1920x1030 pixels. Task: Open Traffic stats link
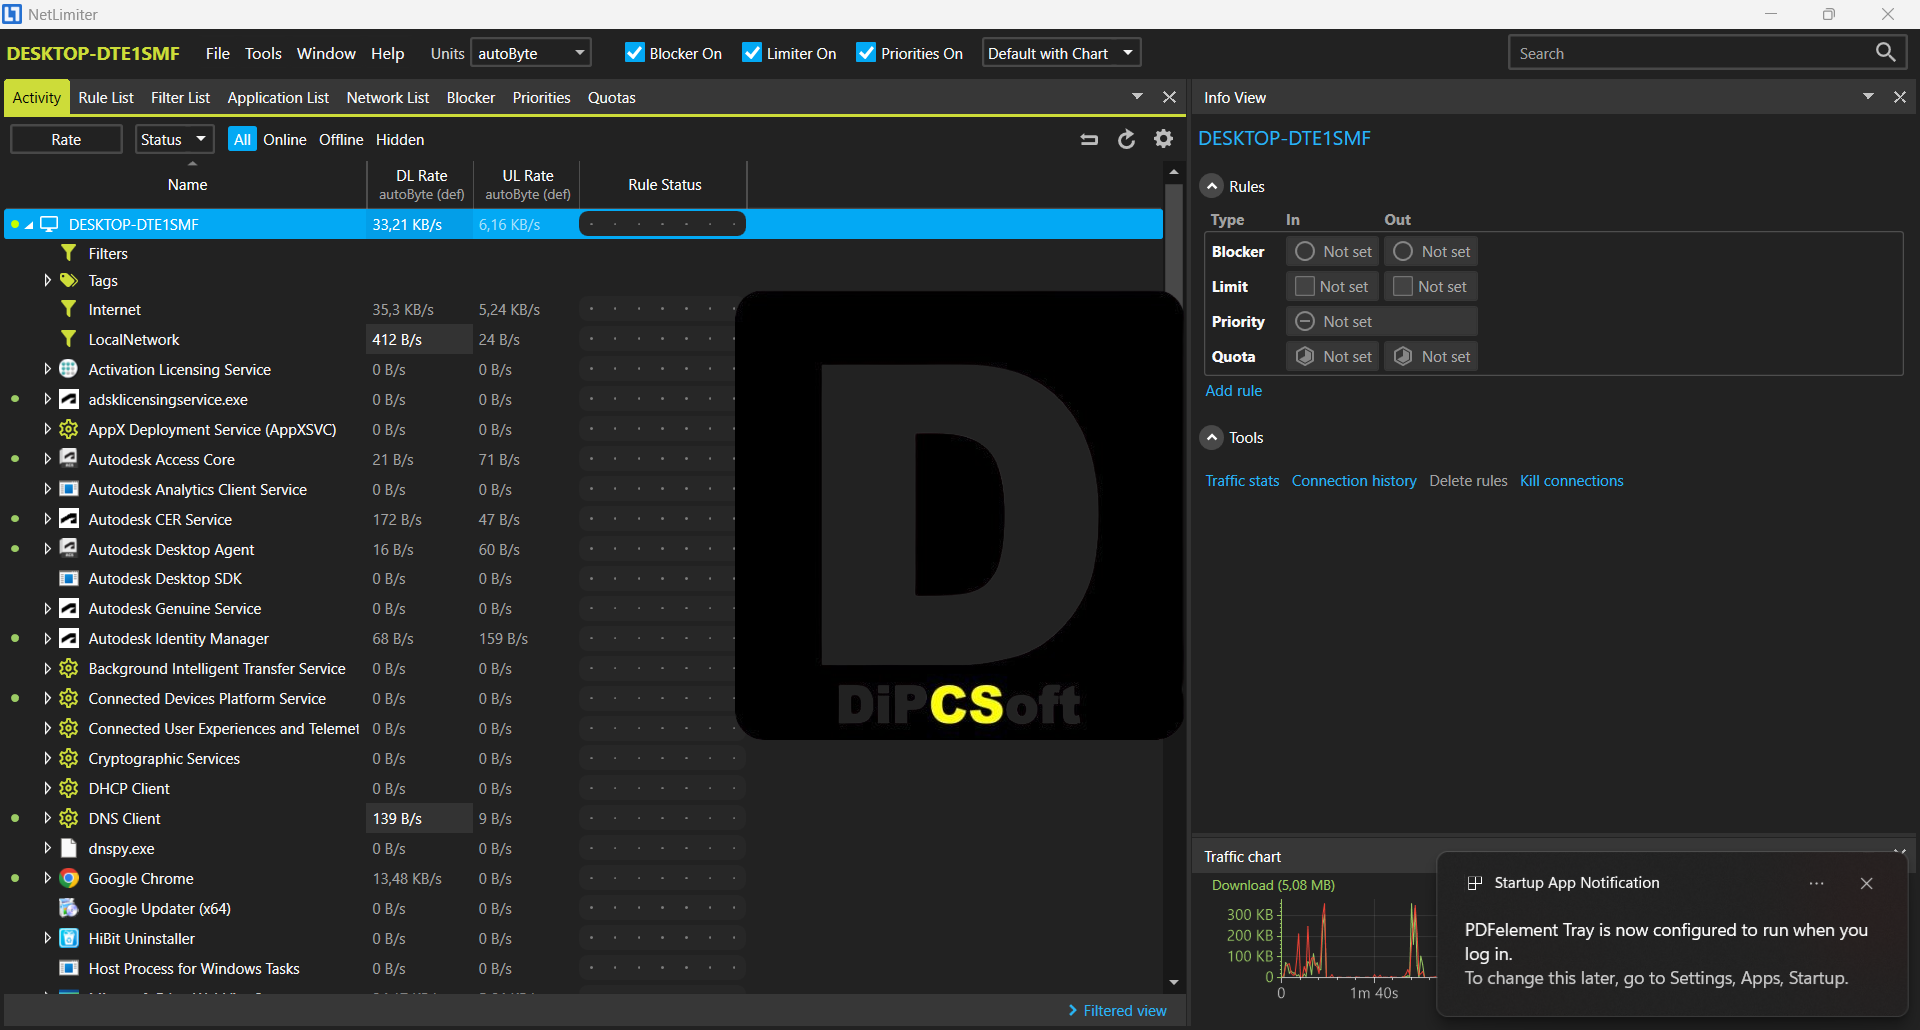coord(1242,480)
